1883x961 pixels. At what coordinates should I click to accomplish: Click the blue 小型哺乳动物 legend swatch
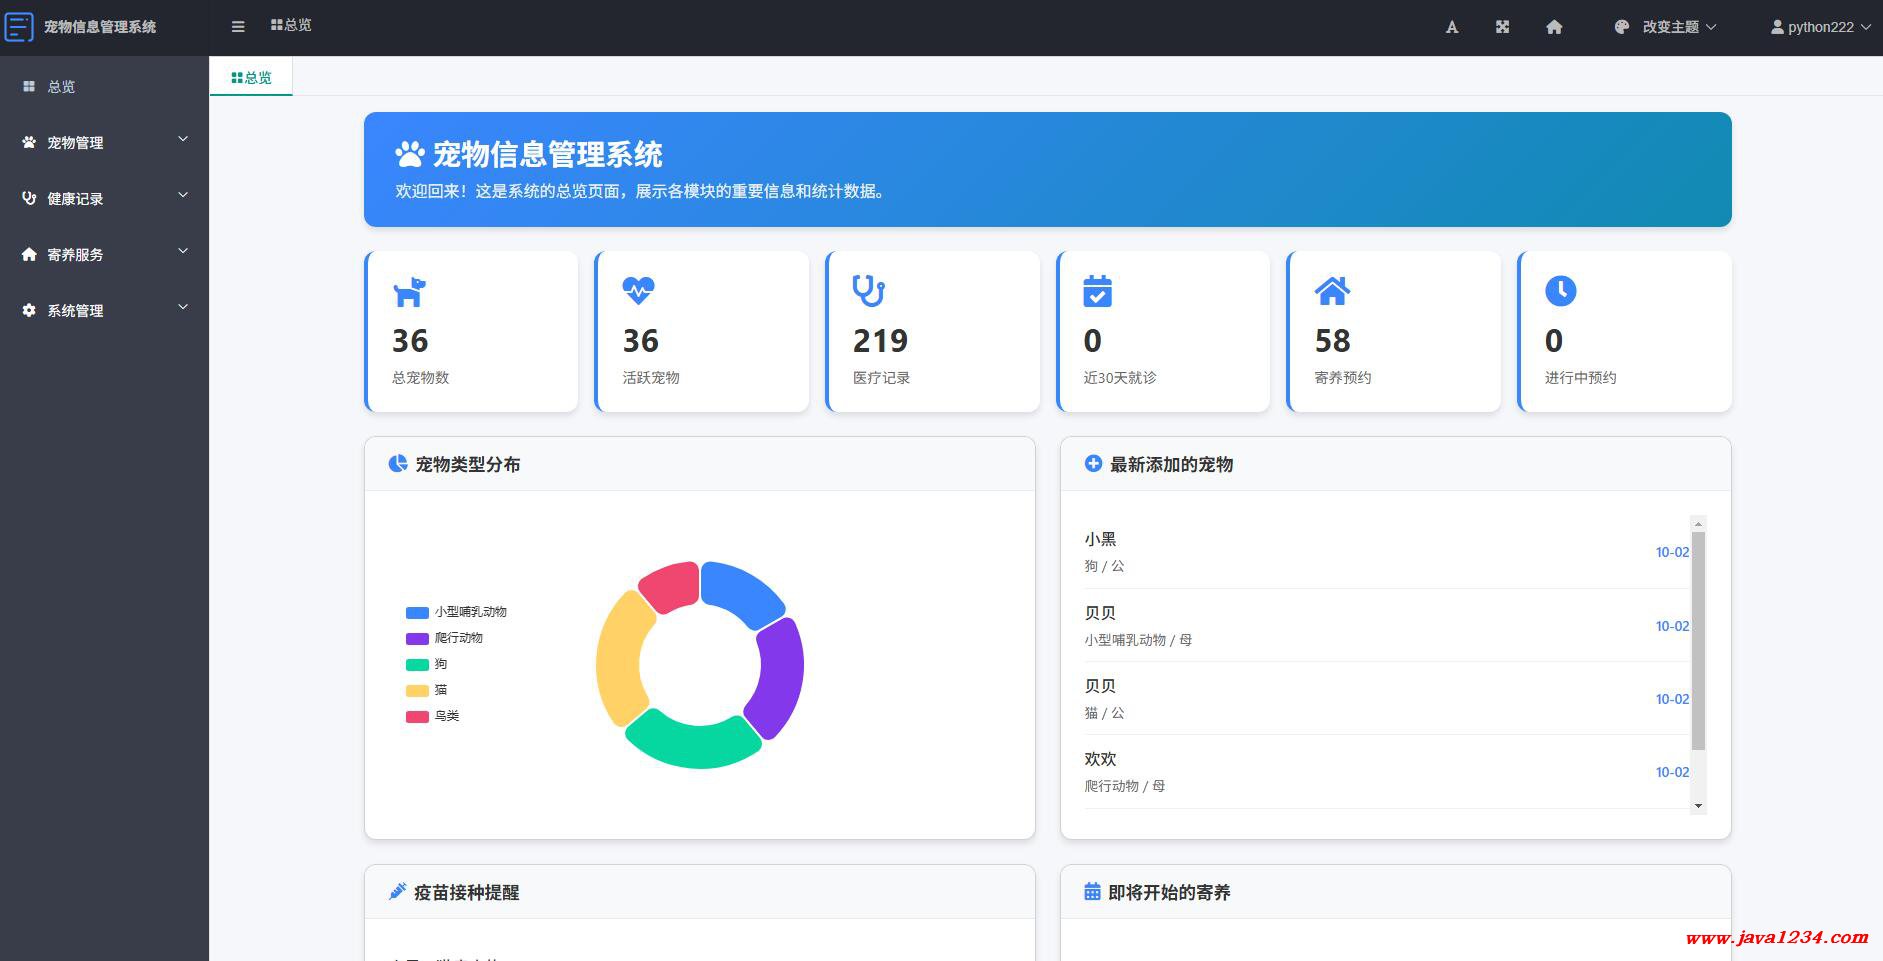416,612
